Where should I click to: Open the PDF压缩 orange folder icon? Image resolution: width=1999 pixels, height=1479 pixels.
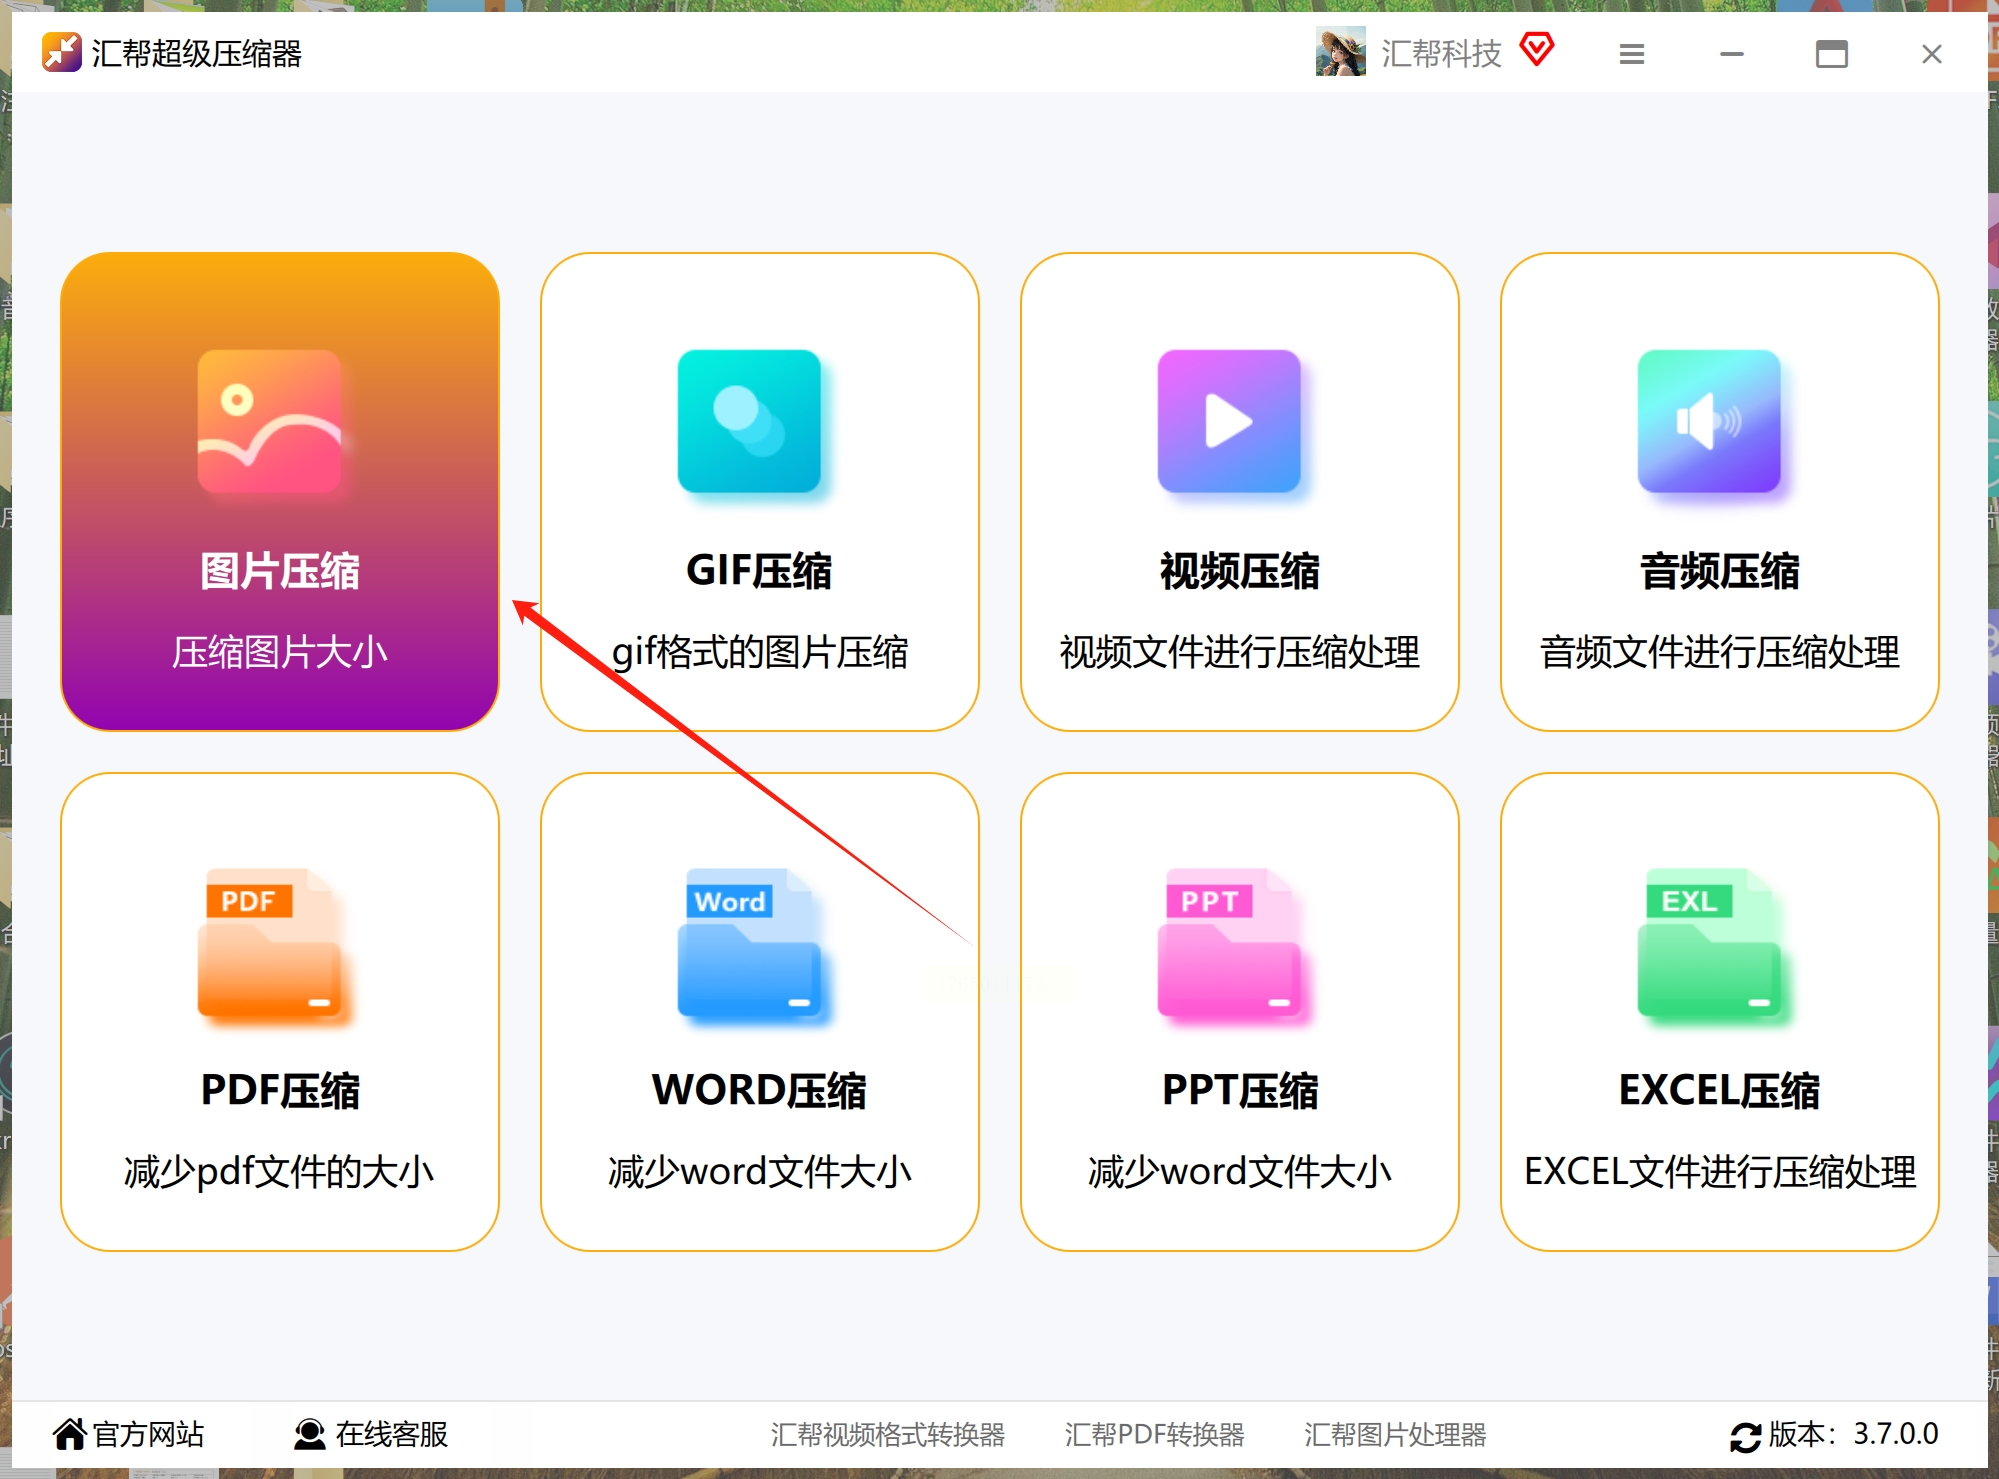[269, 943]
